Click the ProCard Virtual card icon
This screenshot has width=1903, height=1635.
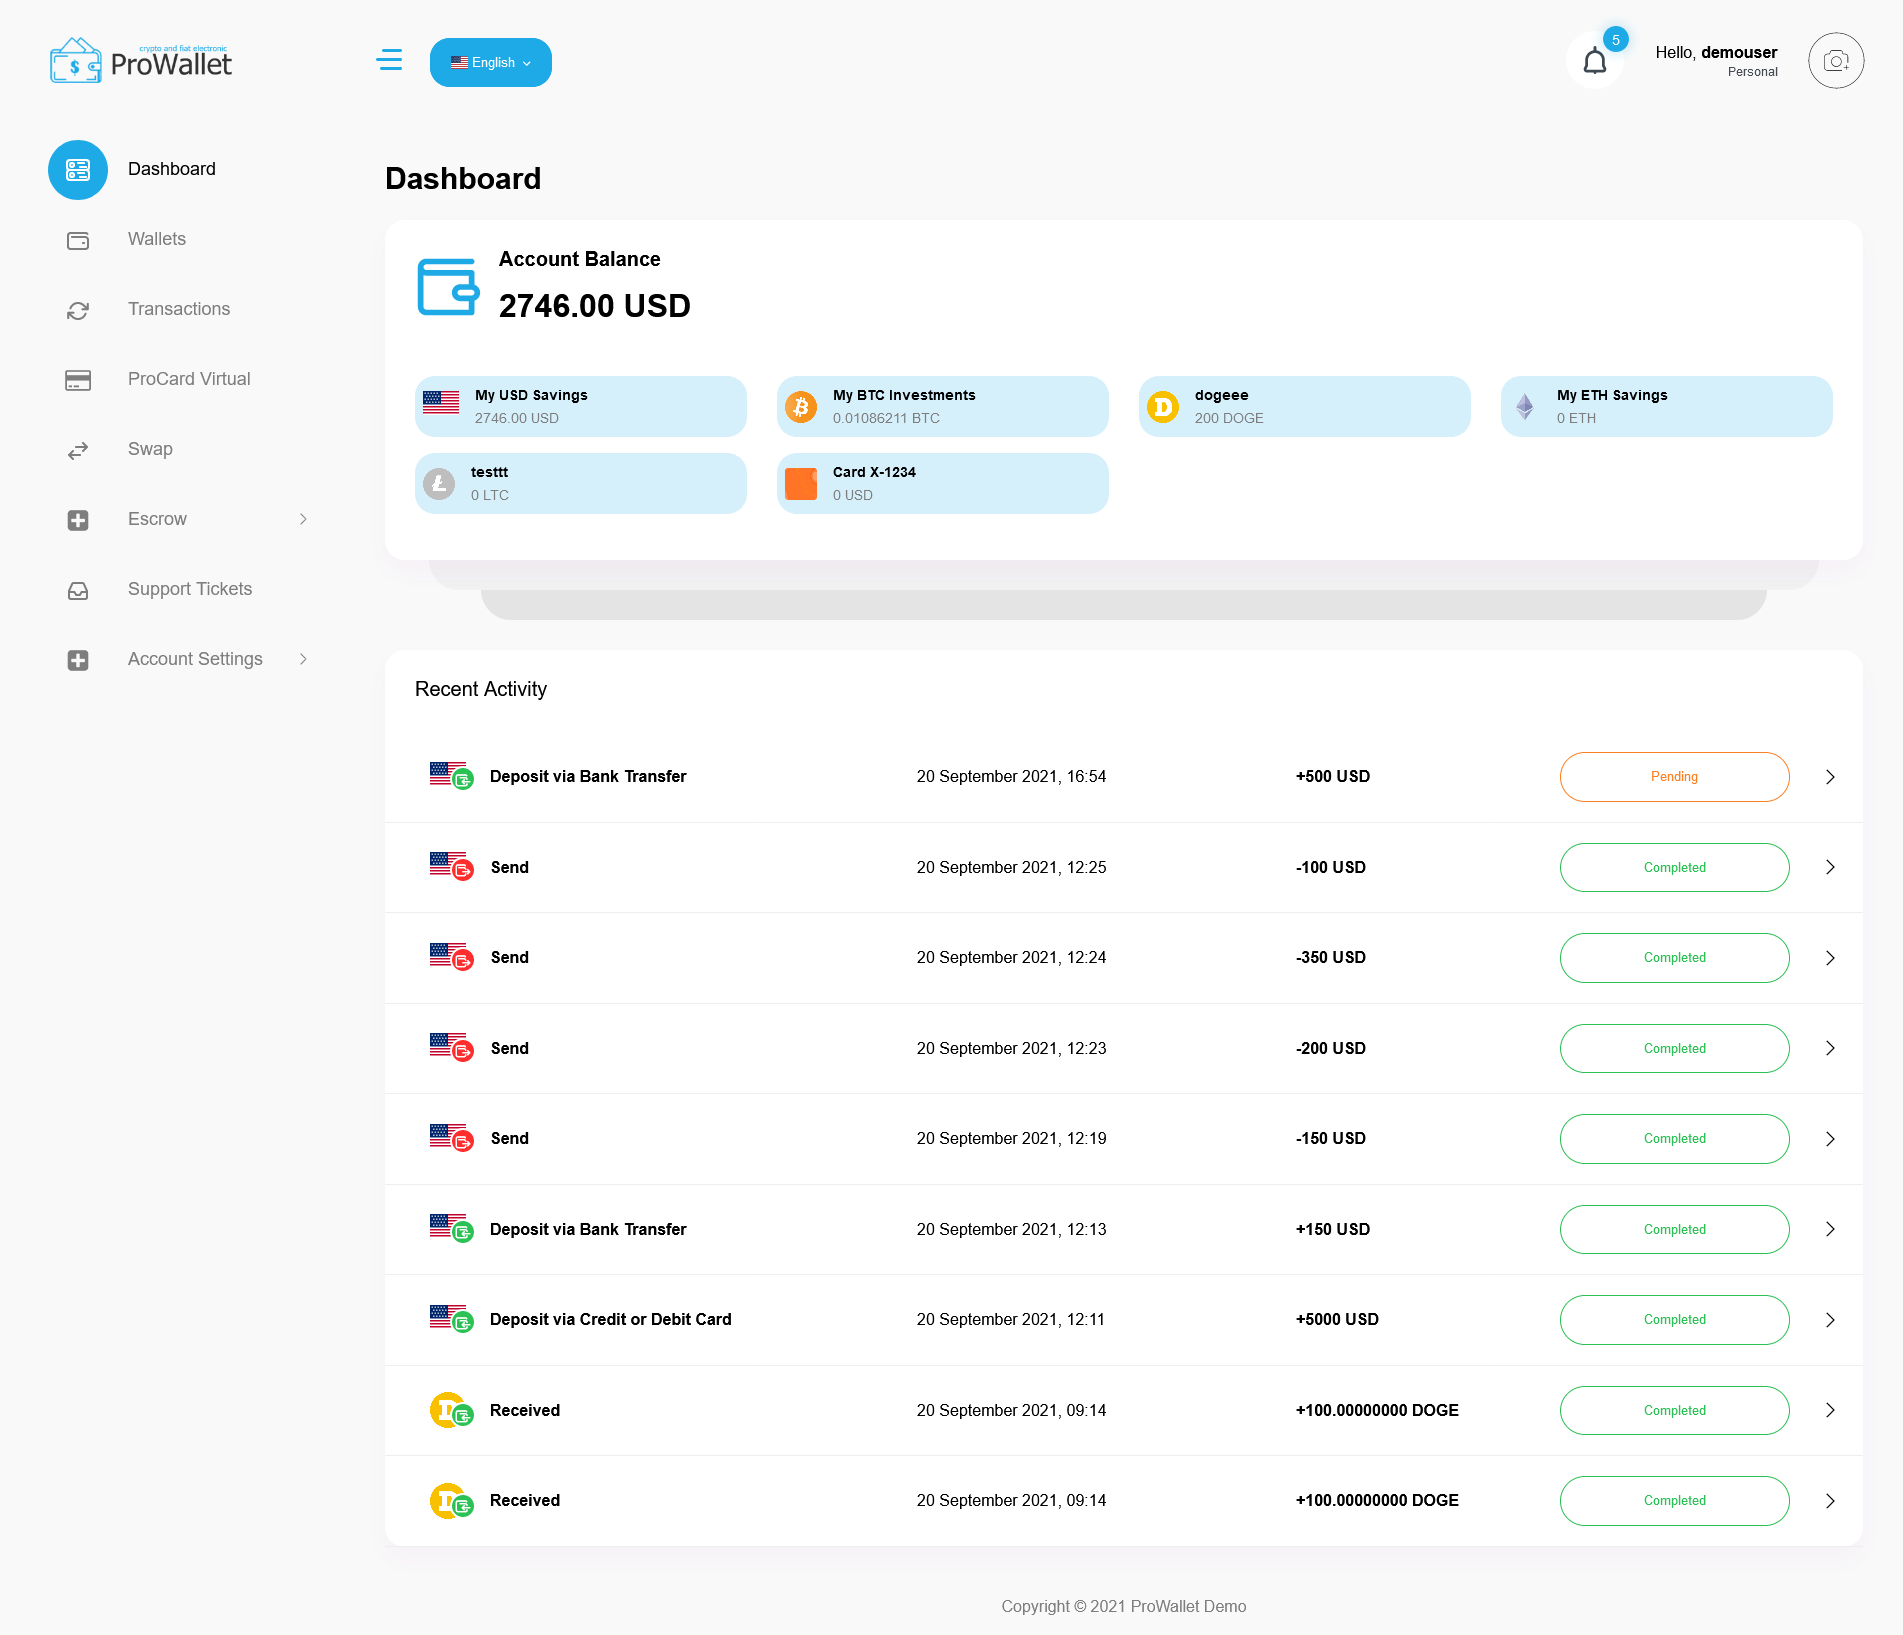[x=77, y=380]
